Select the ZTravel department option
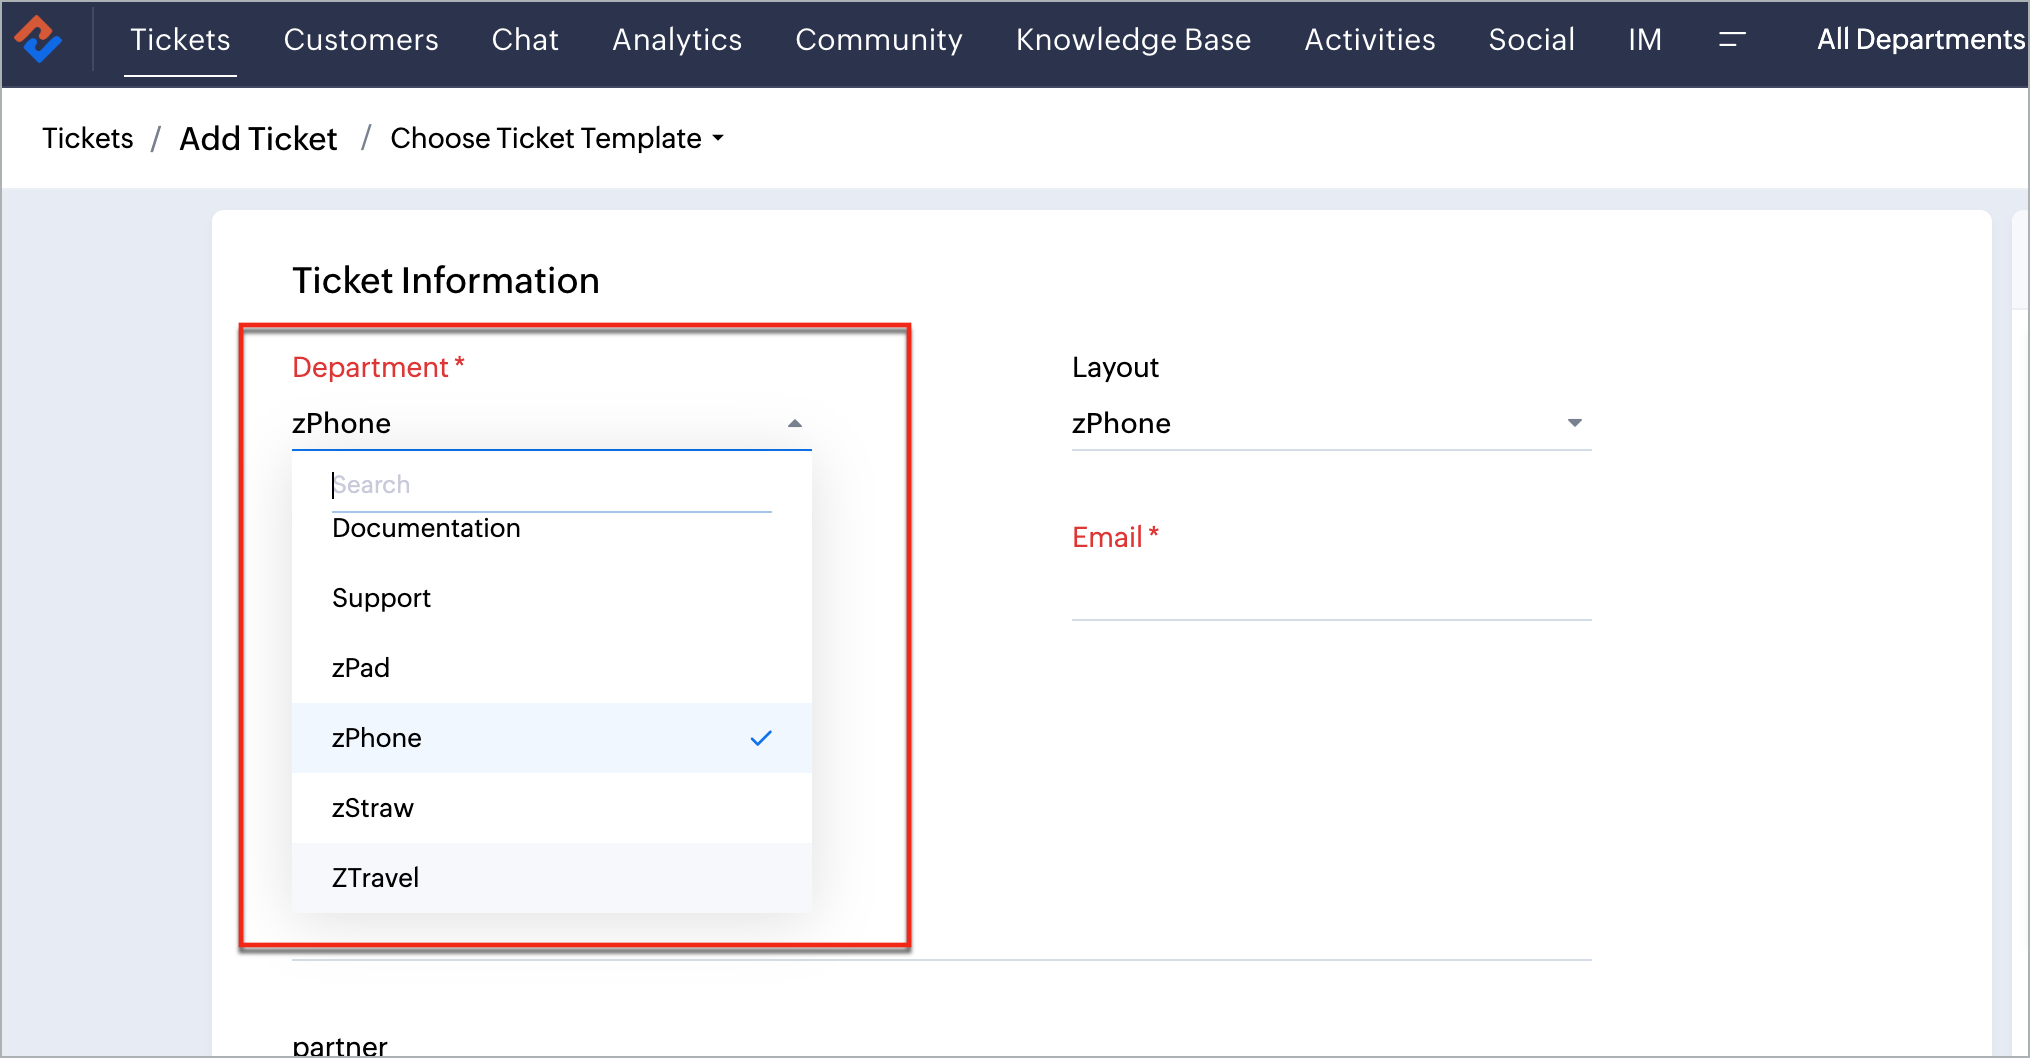Screen dimensions: 2030x1058 tap(375, 878)
